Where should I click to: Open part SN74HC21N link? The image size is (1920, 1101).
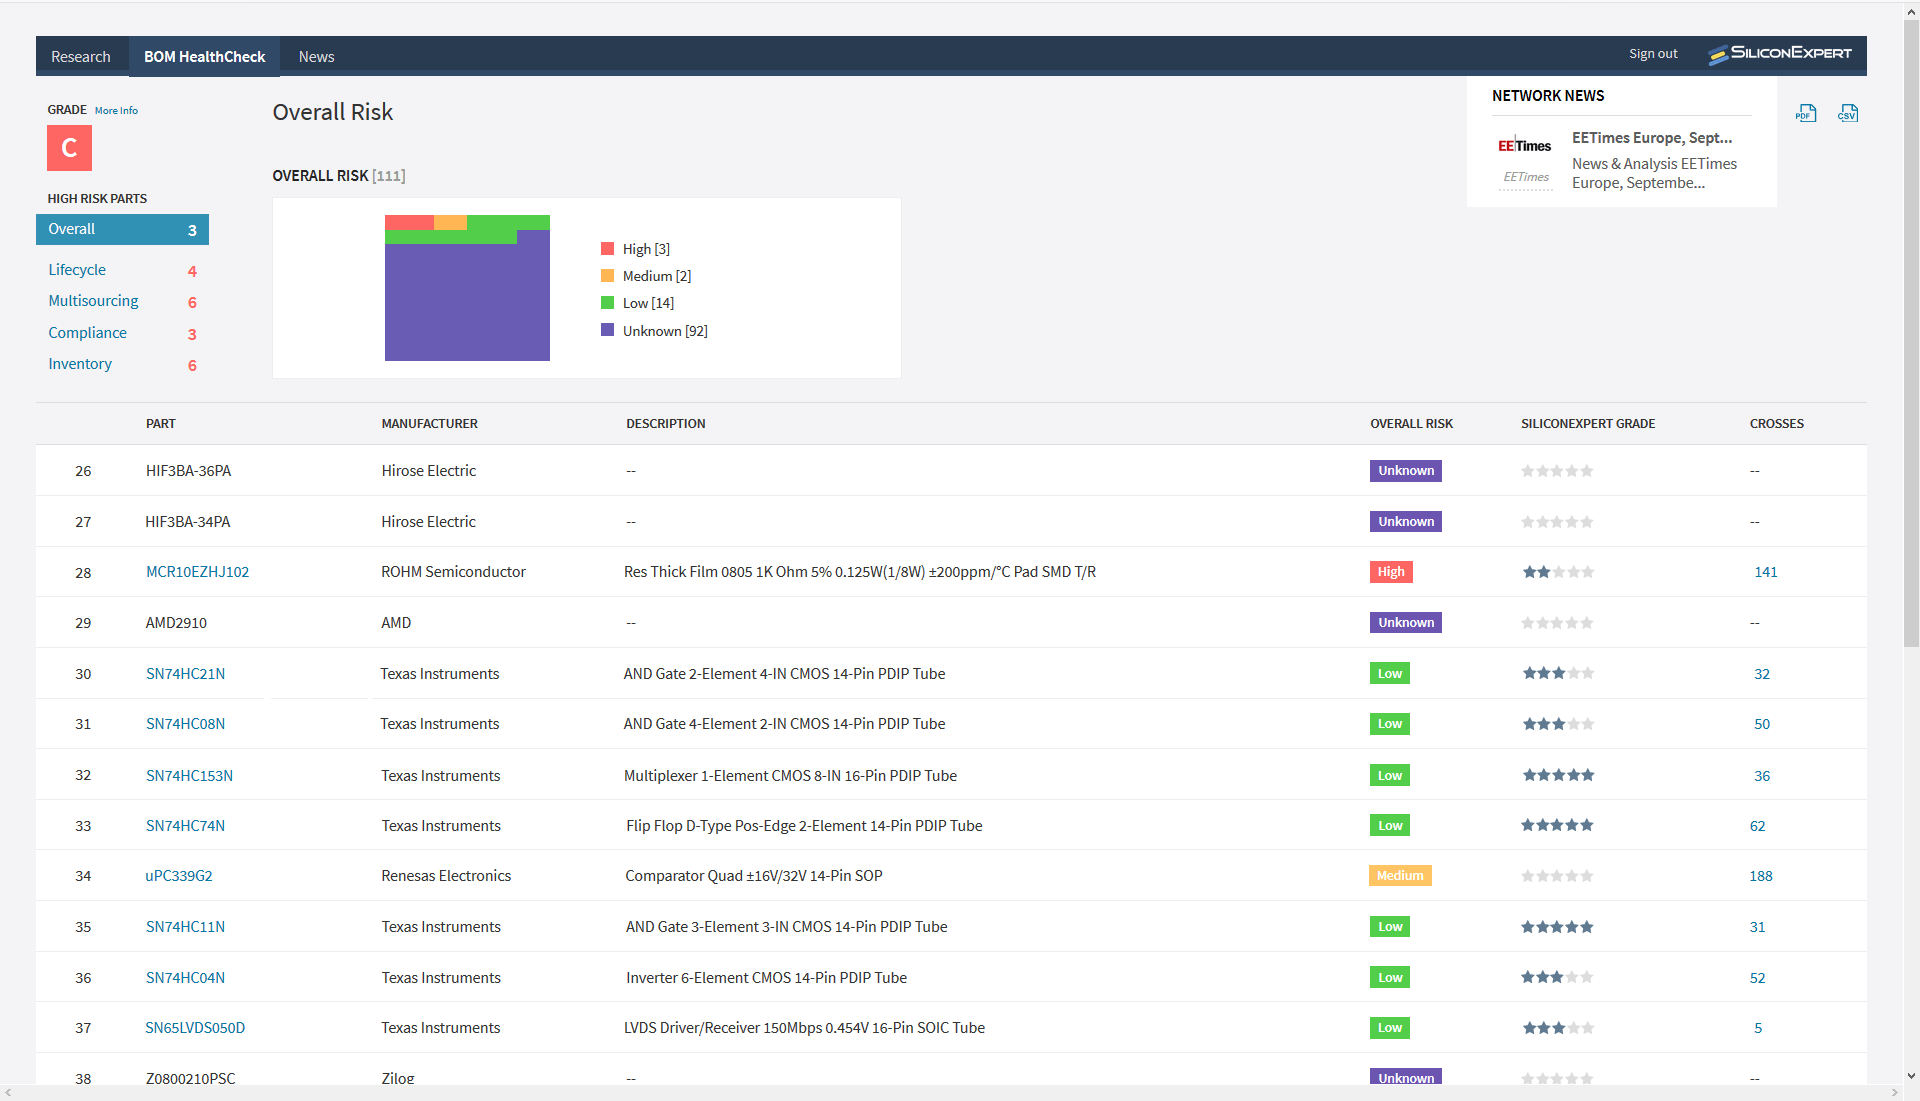click(185, 674)
